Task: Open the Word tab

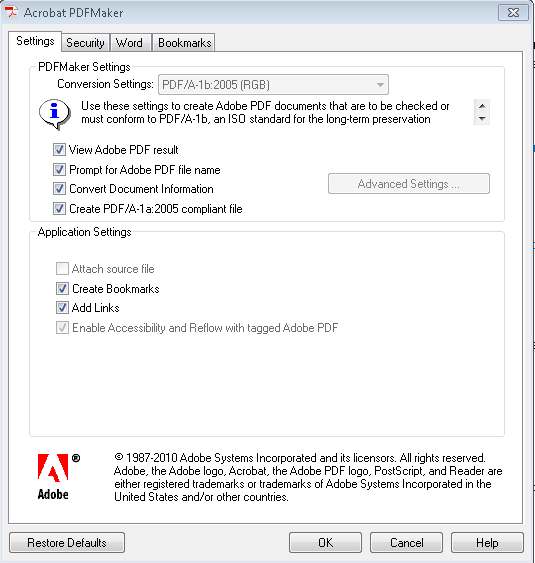Action: pos(130,43)
